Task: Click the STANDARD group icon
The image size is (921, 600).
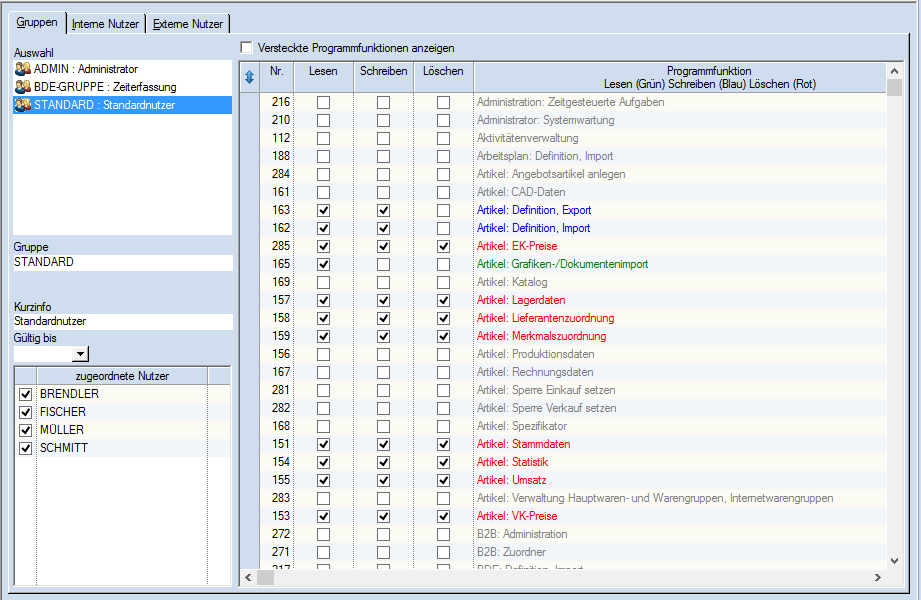Action: 22,105
